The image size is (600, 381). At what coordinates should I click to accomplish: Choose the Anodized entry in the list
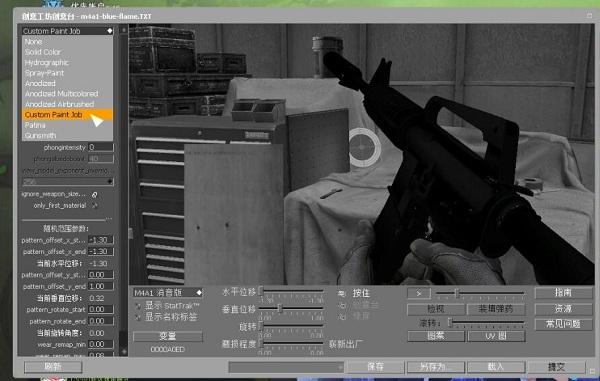pyautogui.click(x=67, y=83)
